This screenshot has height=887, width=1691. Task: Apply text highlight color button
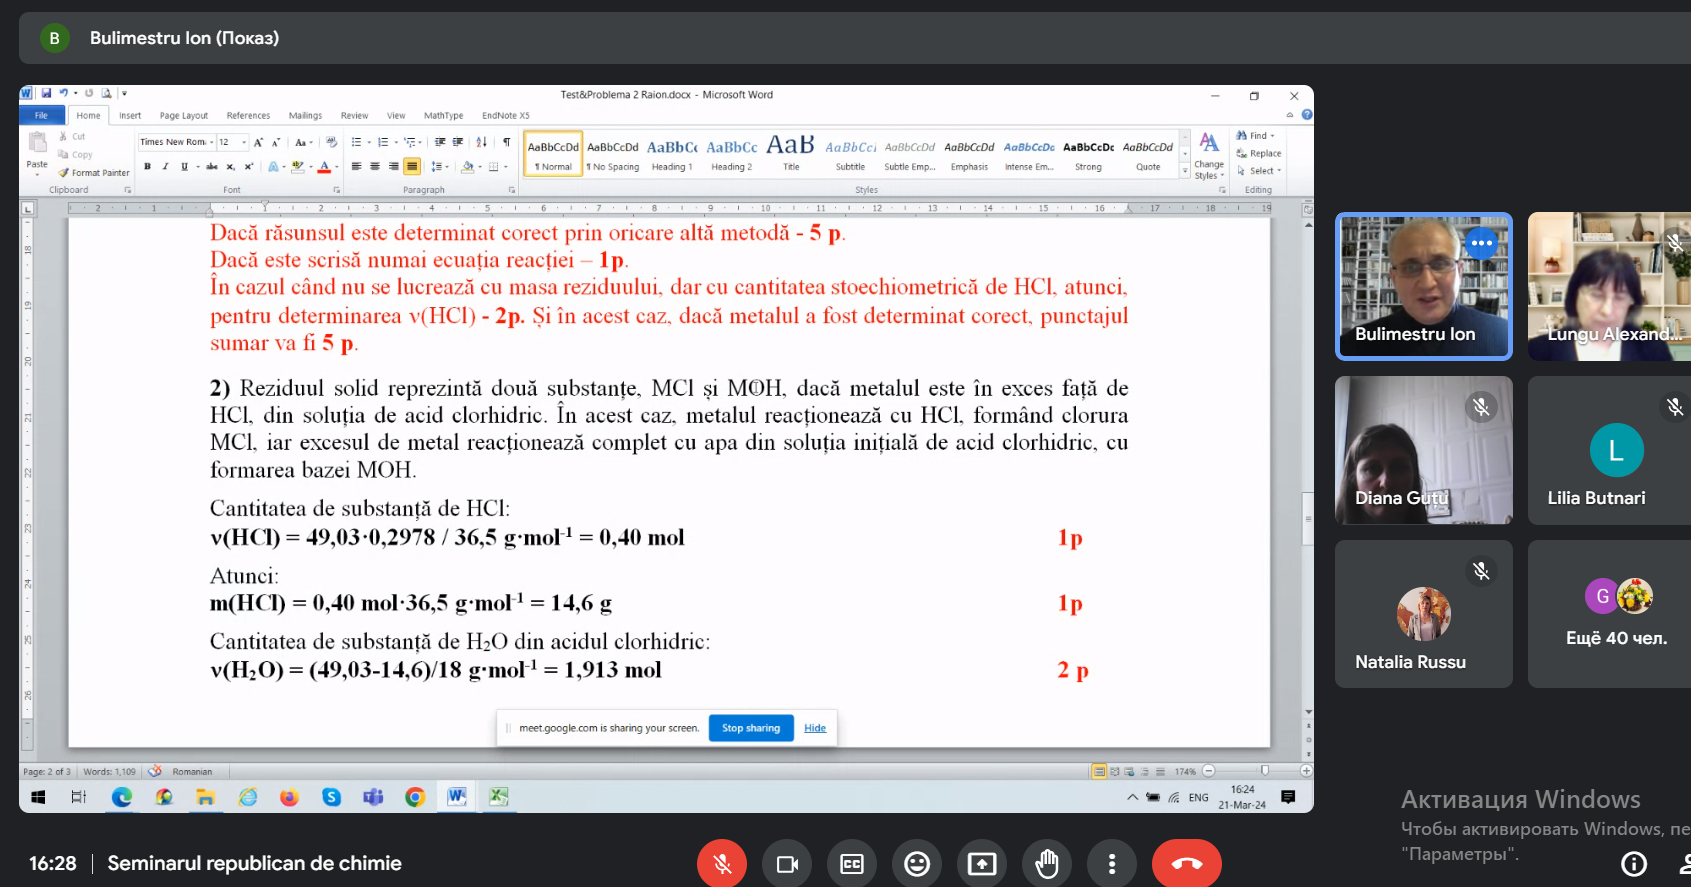click(x=297, y=167)
